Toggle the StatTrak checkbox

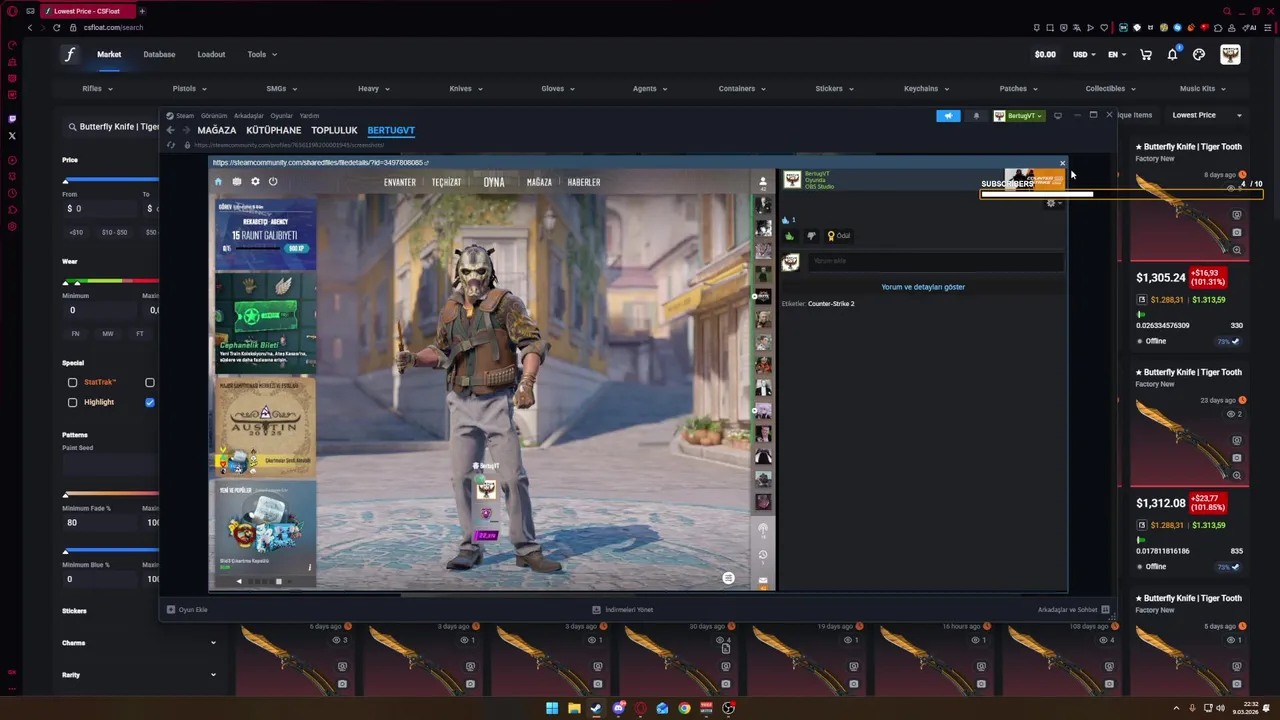72,382
